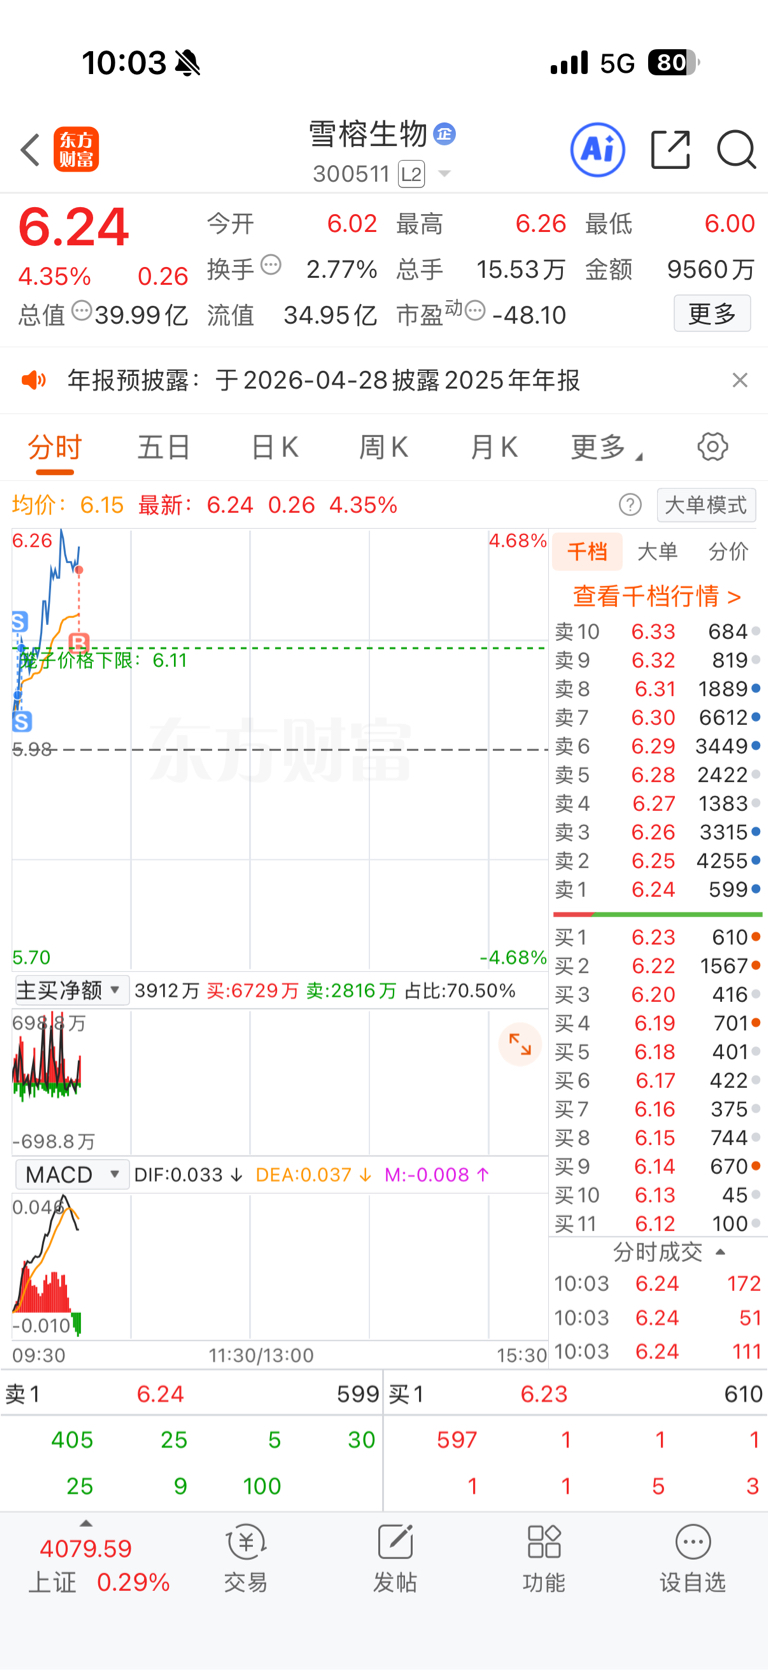Select the 买5 6.18 row
Screen dimensions: 768x1670
(x=658, y=1052)
